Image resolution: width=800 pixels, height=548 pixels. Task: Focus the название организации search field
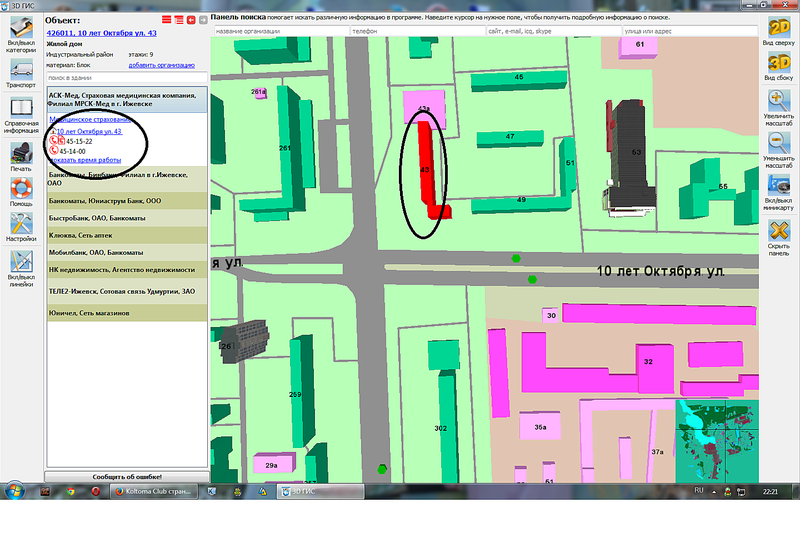coord(282,31)
